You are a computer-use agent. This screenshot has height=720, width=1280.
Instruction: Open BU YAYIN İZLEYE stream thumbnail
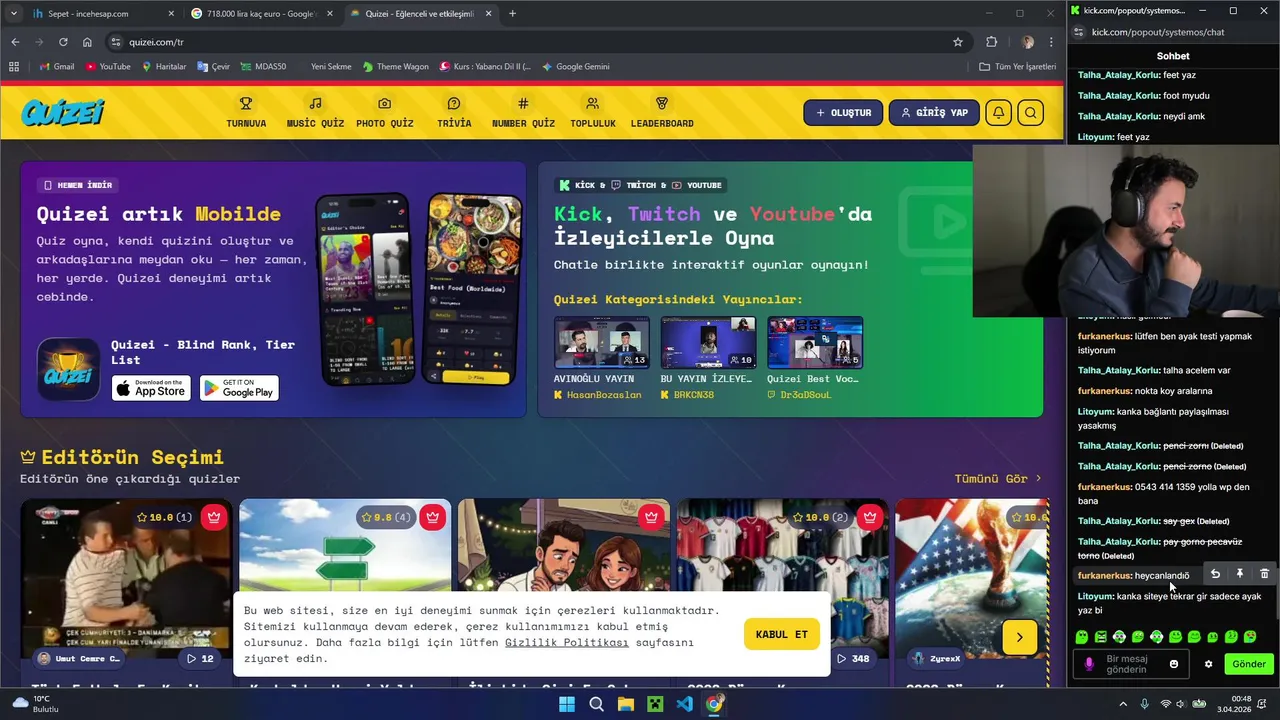click(x=708, y=343)
